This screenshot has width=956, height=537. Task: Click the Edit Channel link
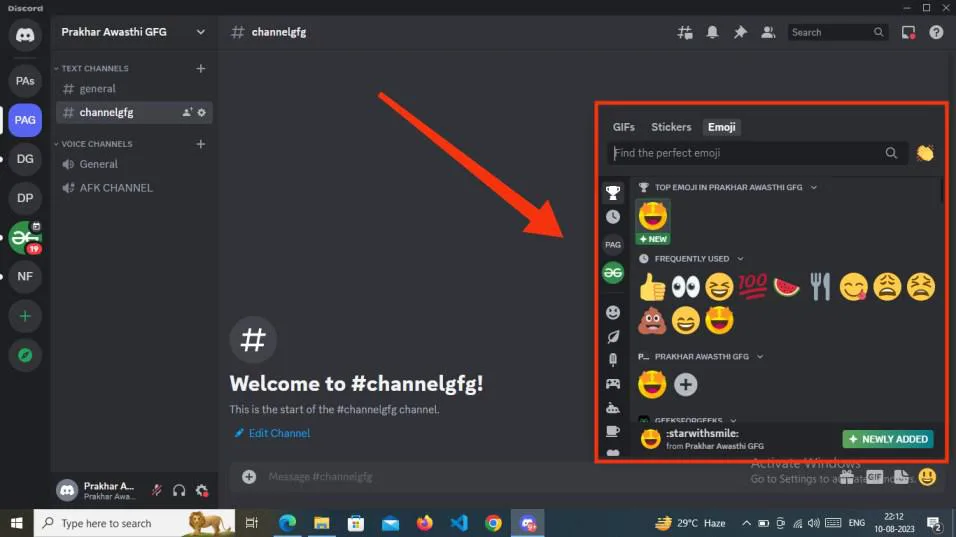273,433
